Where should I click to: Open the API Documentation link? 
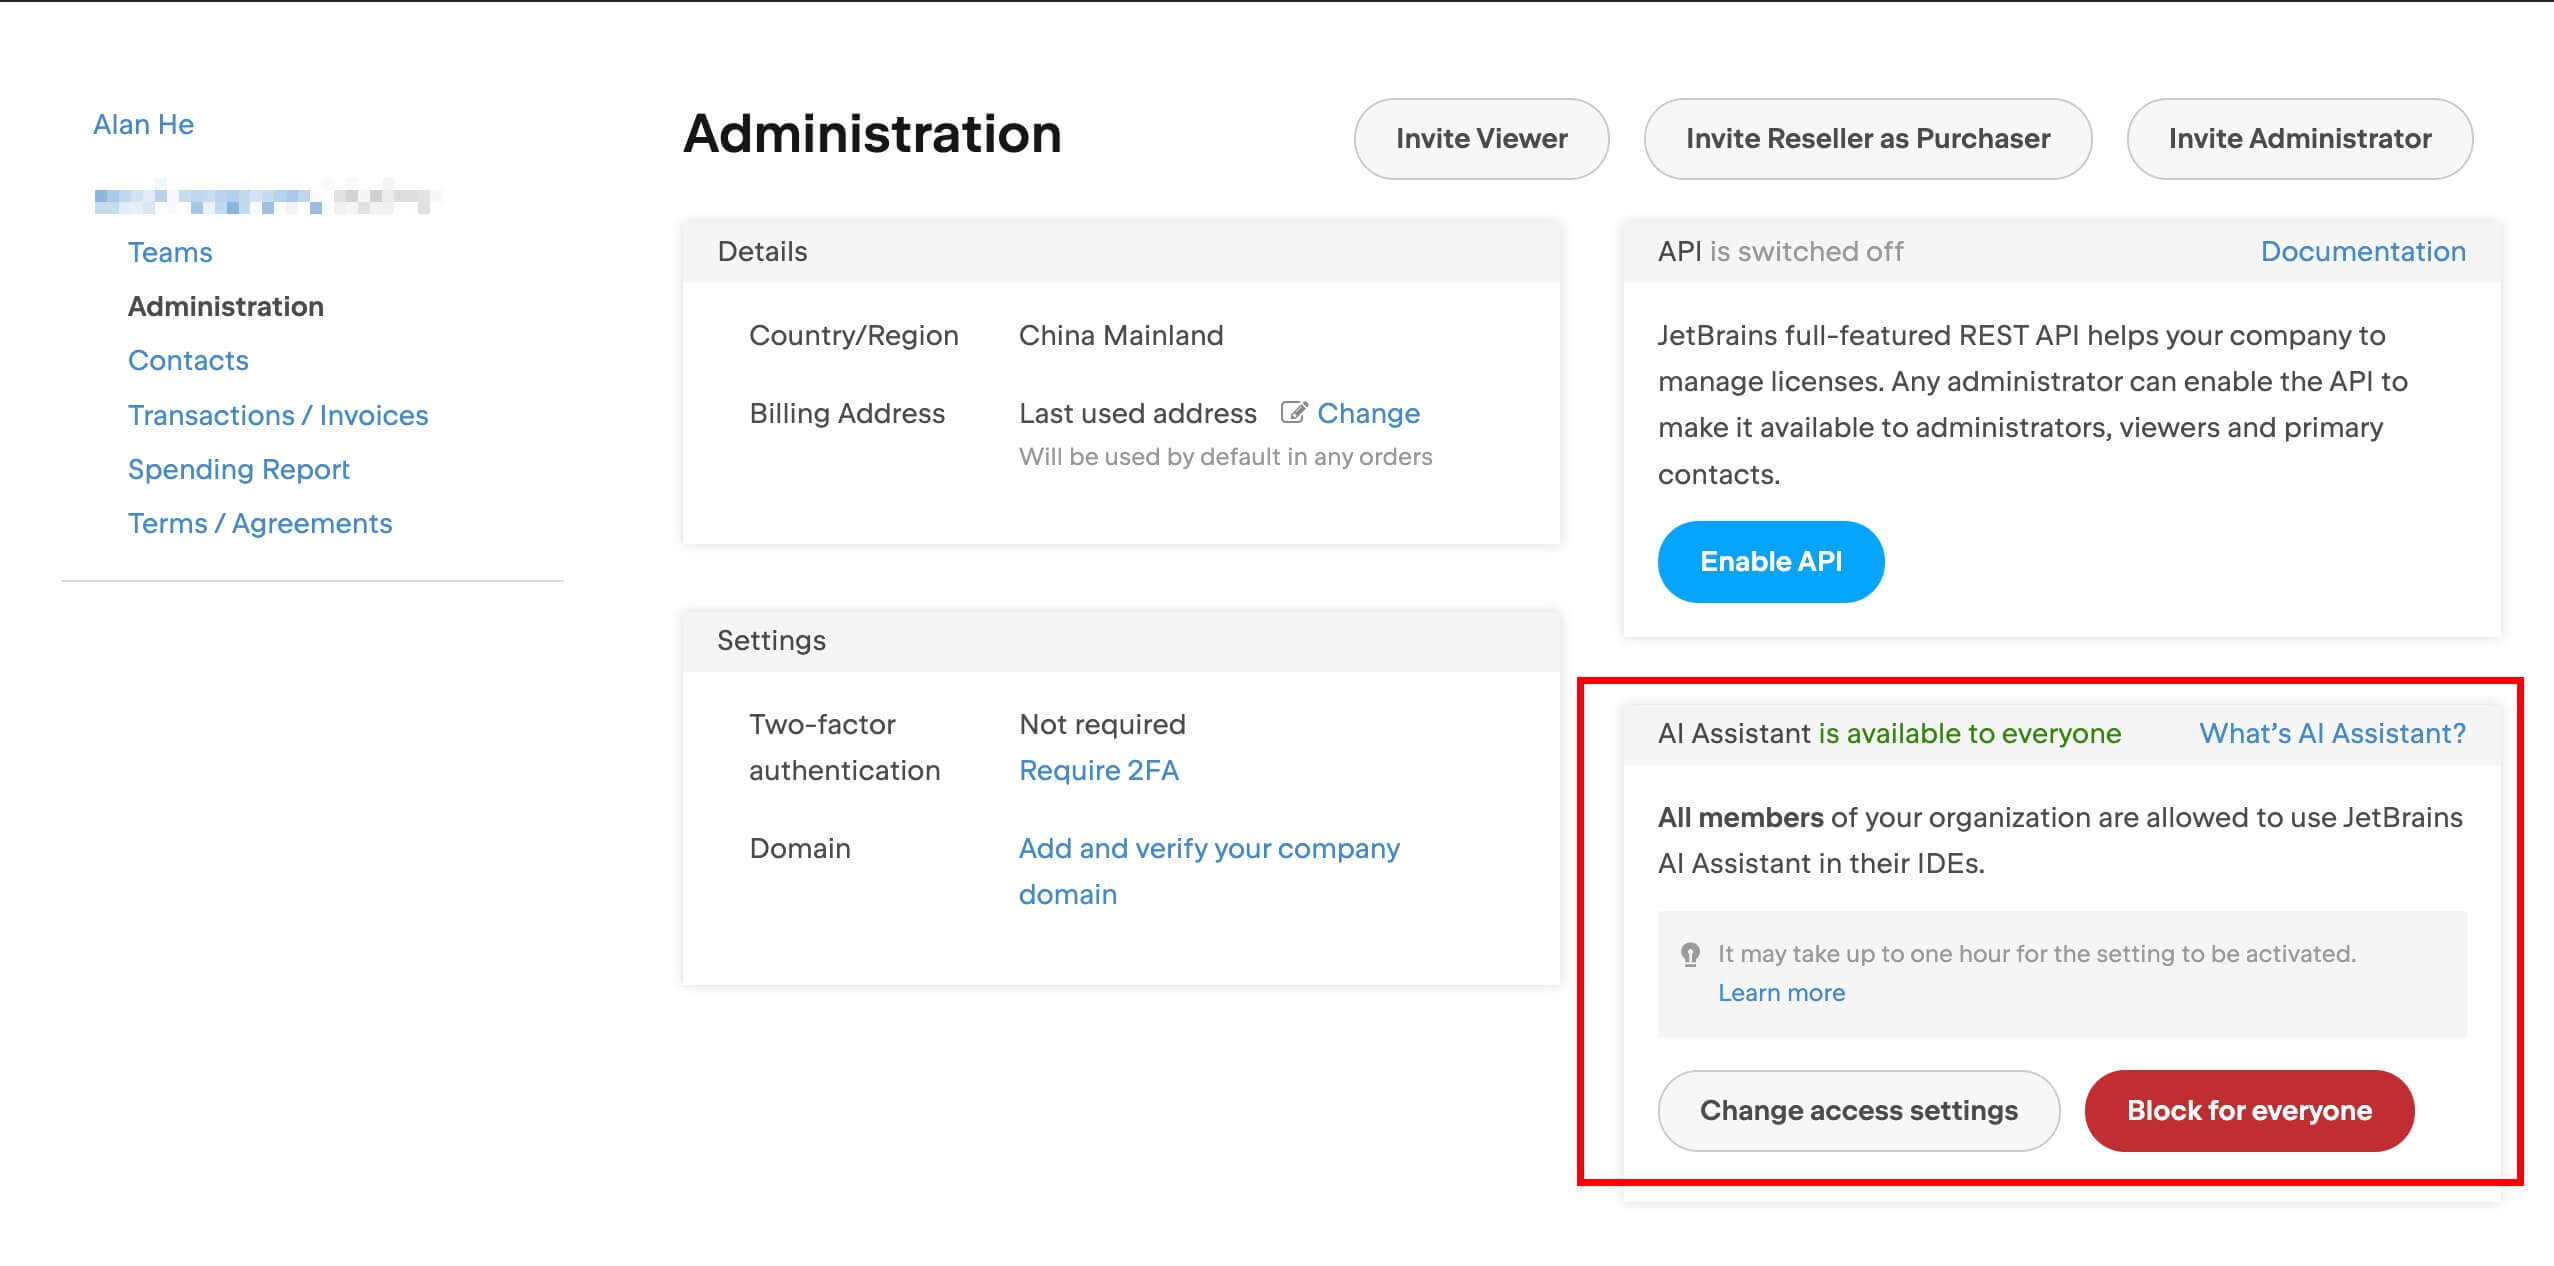(x=2363, y=251)
